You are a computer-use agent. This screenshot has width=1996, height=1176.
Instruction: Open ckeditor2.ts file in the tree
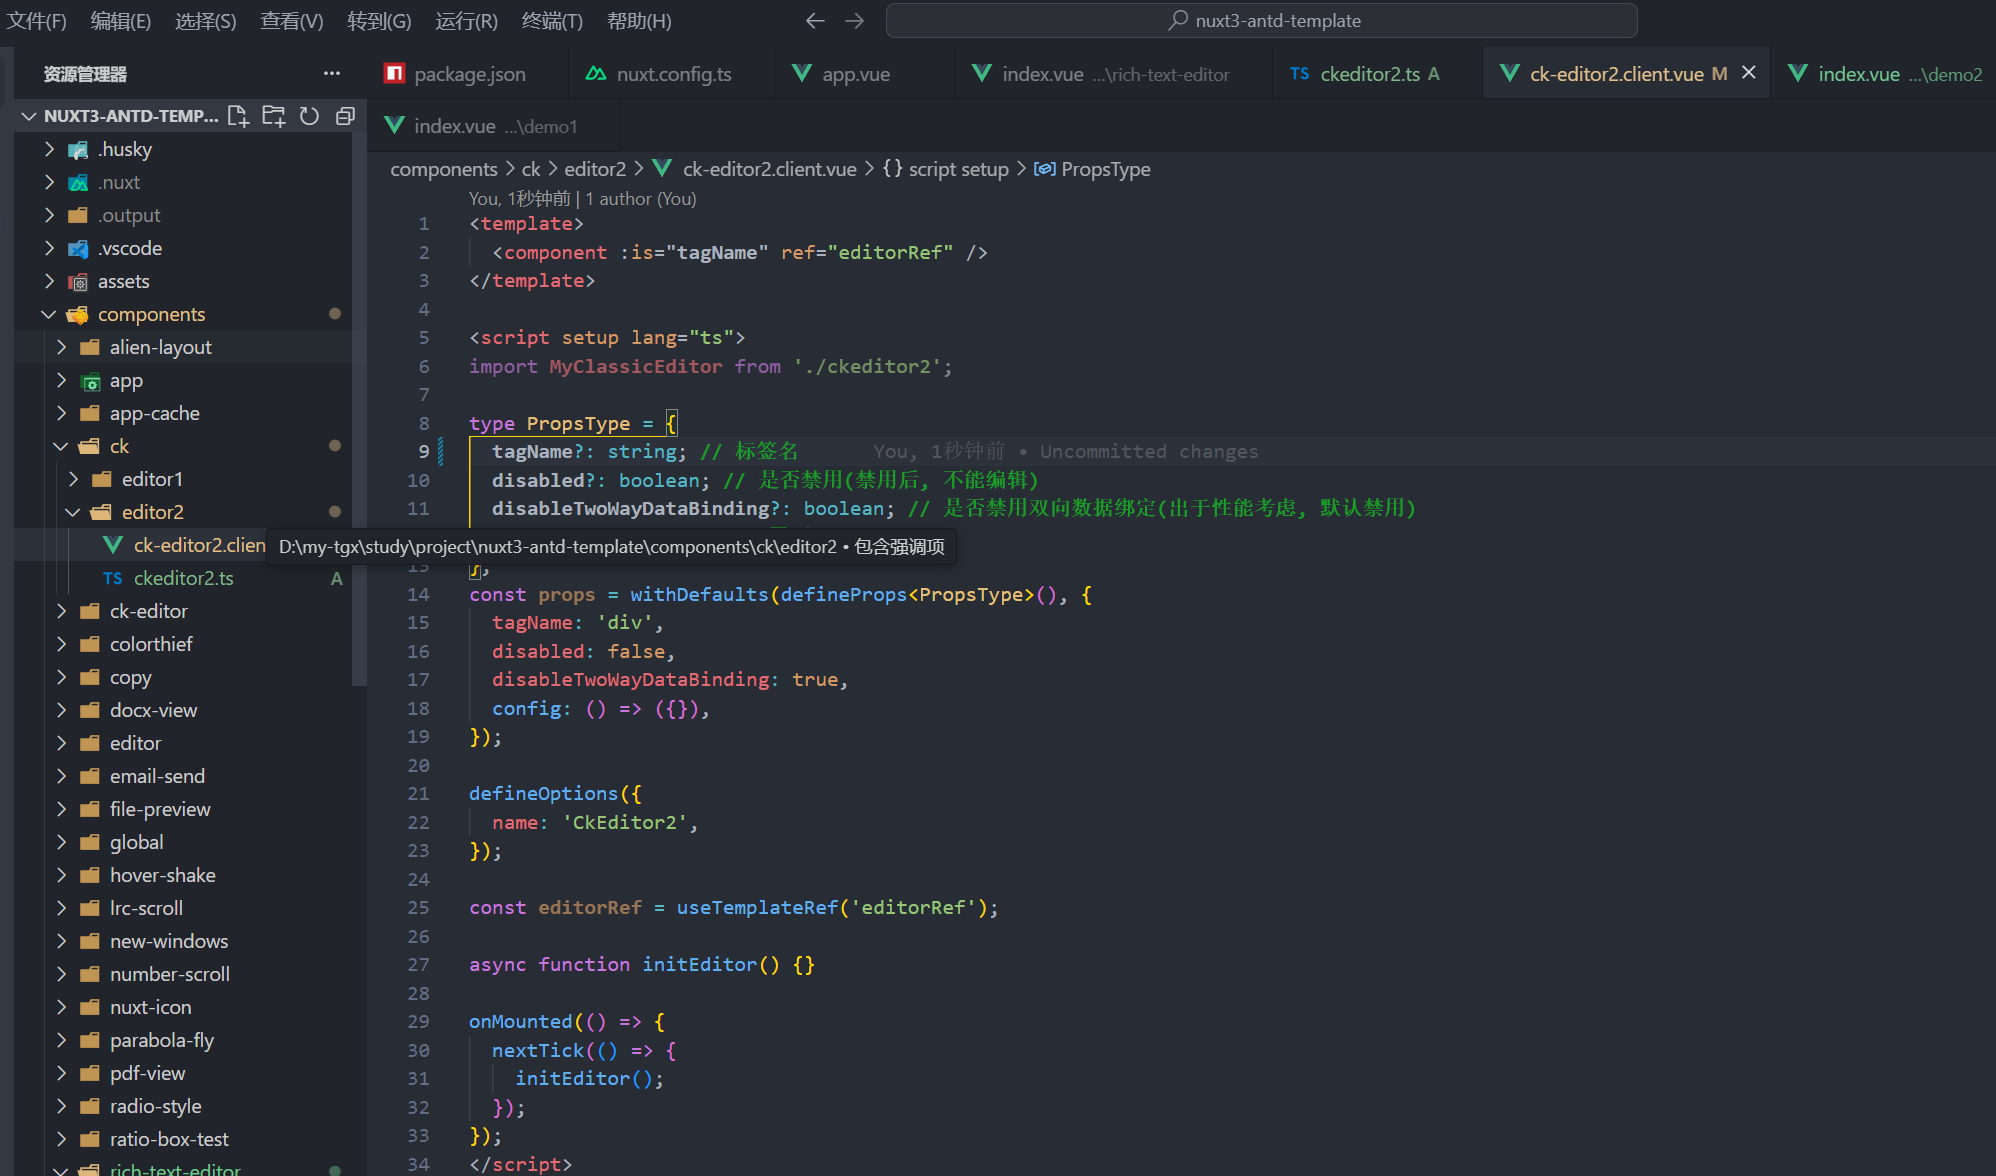pyautogui.click(x=183, y=578)
